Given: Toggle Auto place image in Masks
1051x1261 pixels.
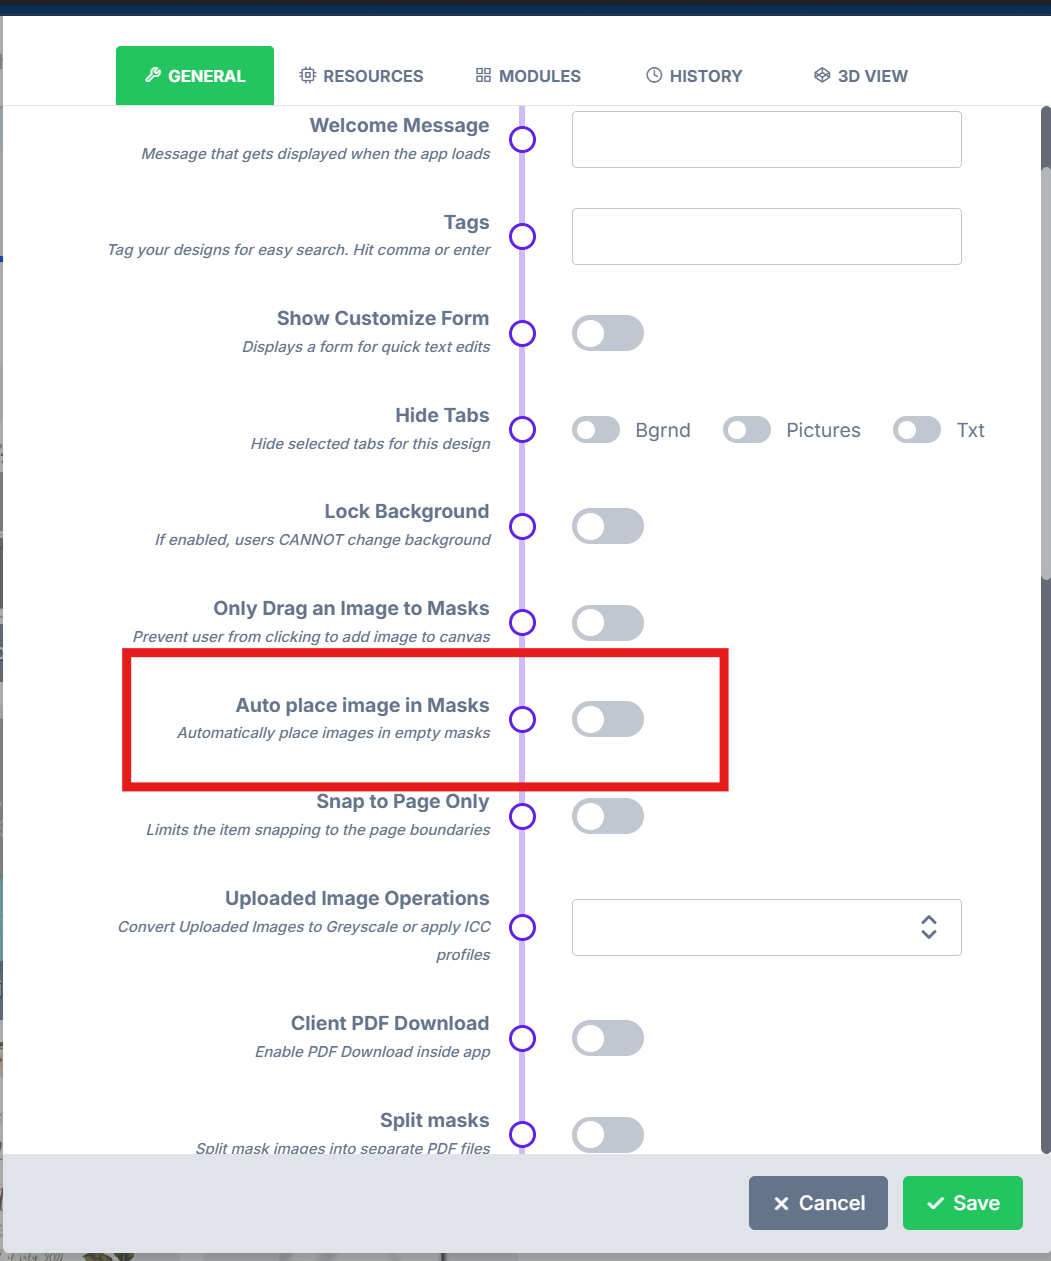Looking at the screenshot, I should [608, 719].
